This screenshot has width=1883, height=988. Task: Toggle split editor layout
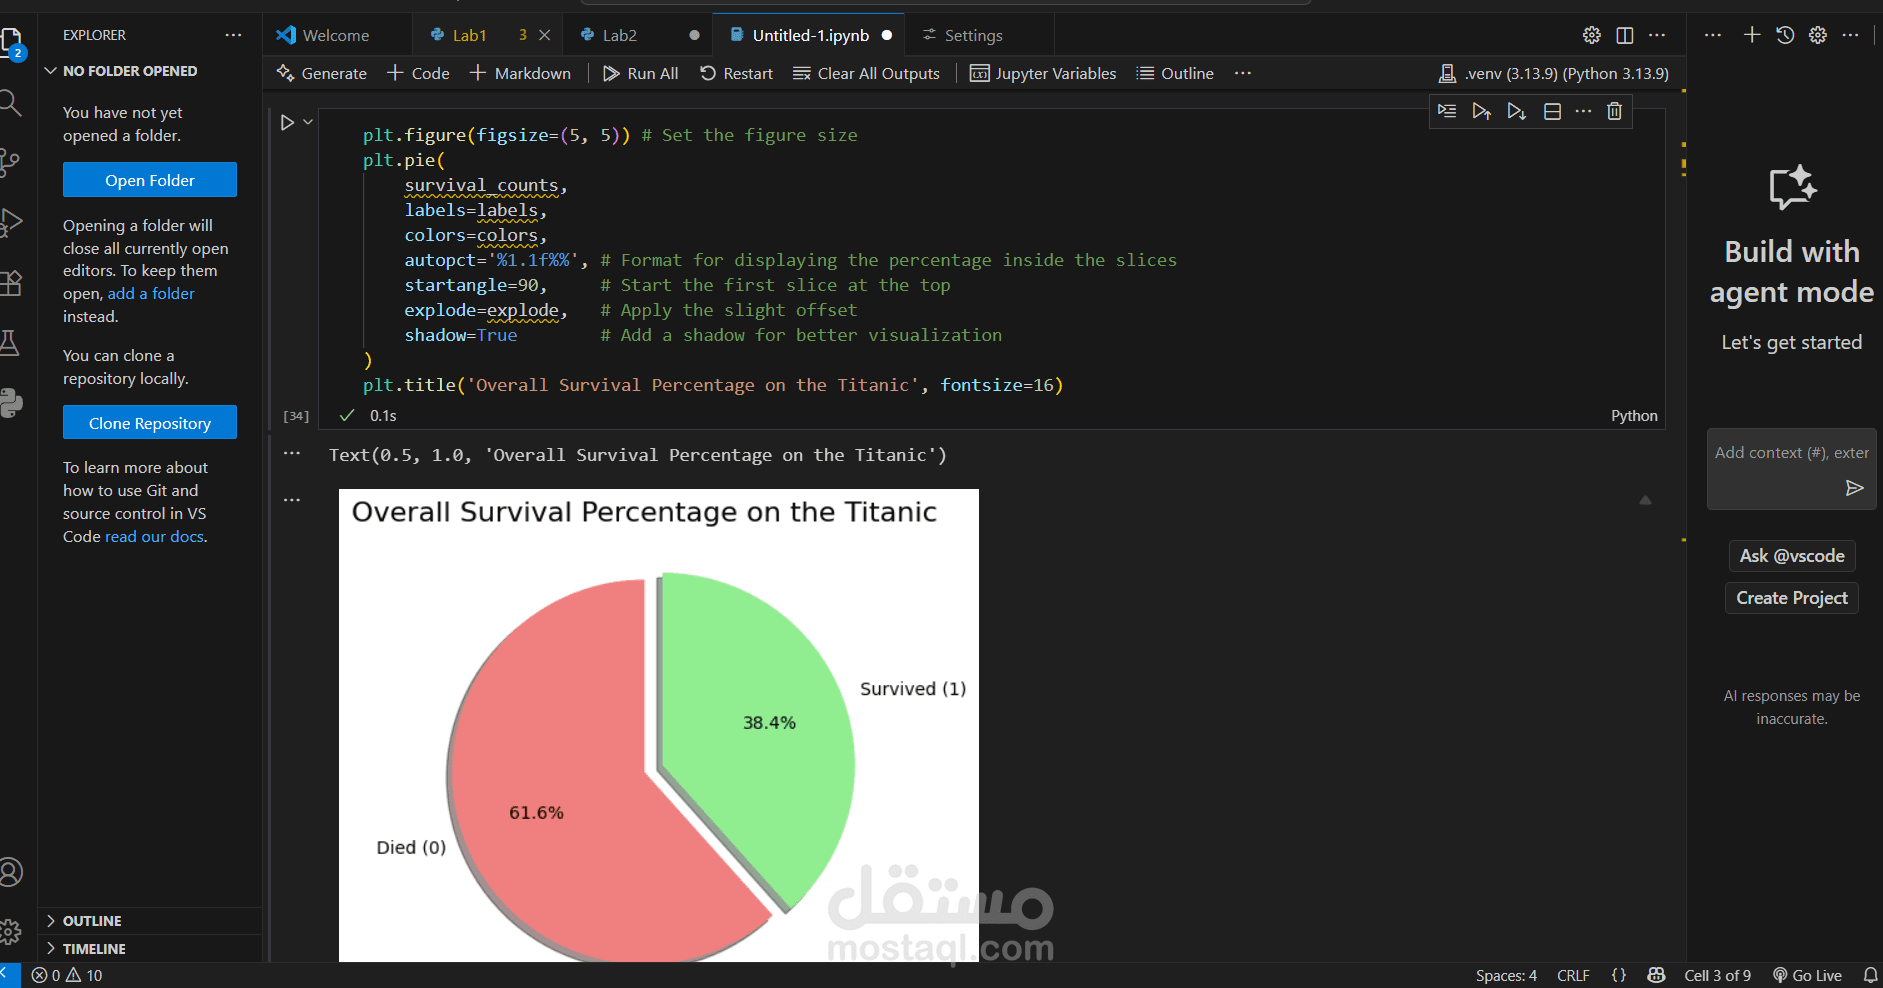[1625, 35]
